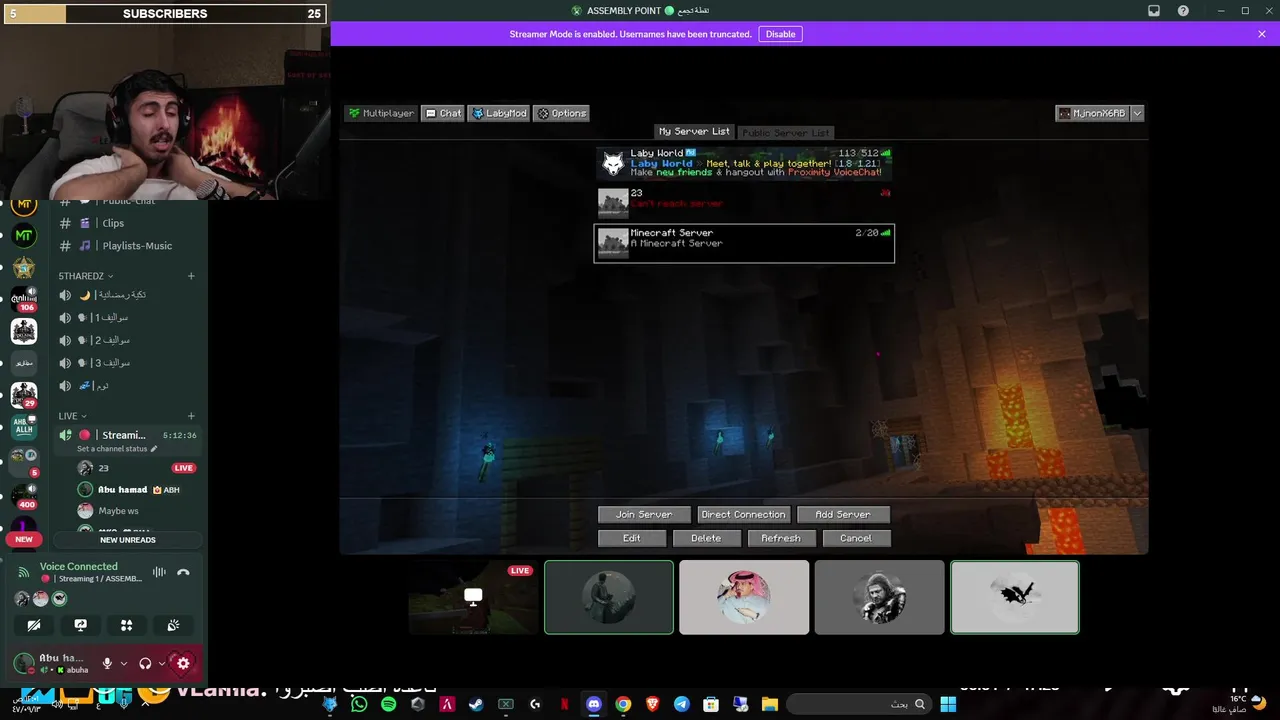The height and width of the screenshot is (720, 1280).
Task: Click the Maybe ws voice participant
Action: pyautogui.click(x=137, y=511)
